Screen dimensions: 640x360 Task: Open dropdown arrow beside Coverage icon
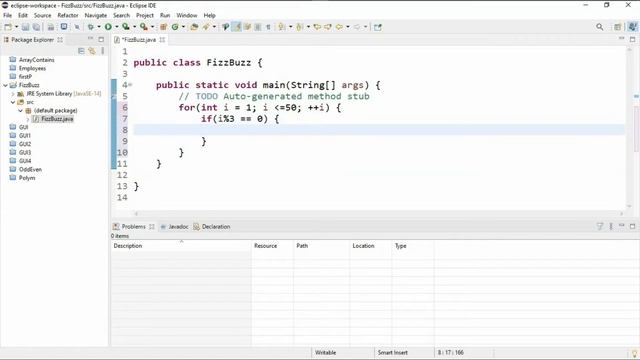134,27
